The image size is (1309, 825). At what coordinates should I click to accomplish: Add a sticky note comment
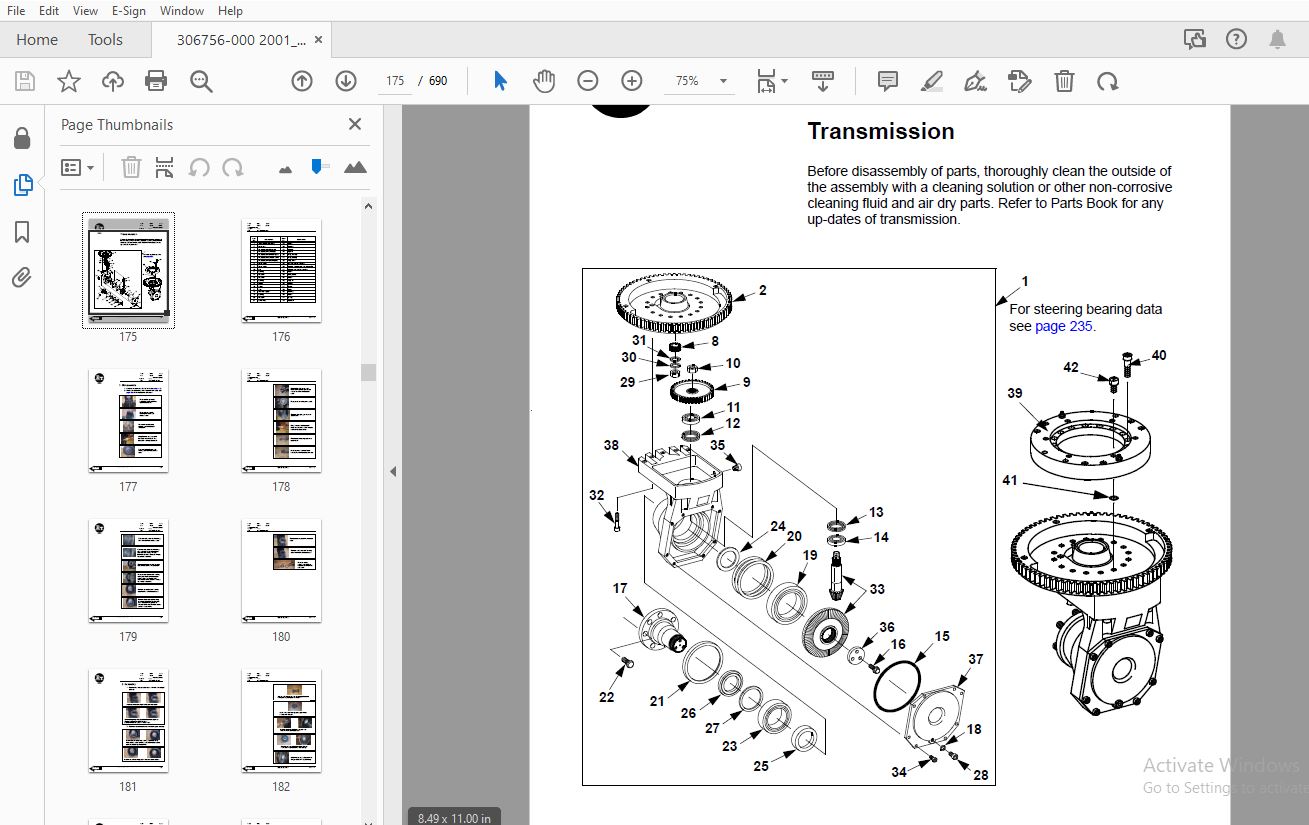click(x=887, y=81)
